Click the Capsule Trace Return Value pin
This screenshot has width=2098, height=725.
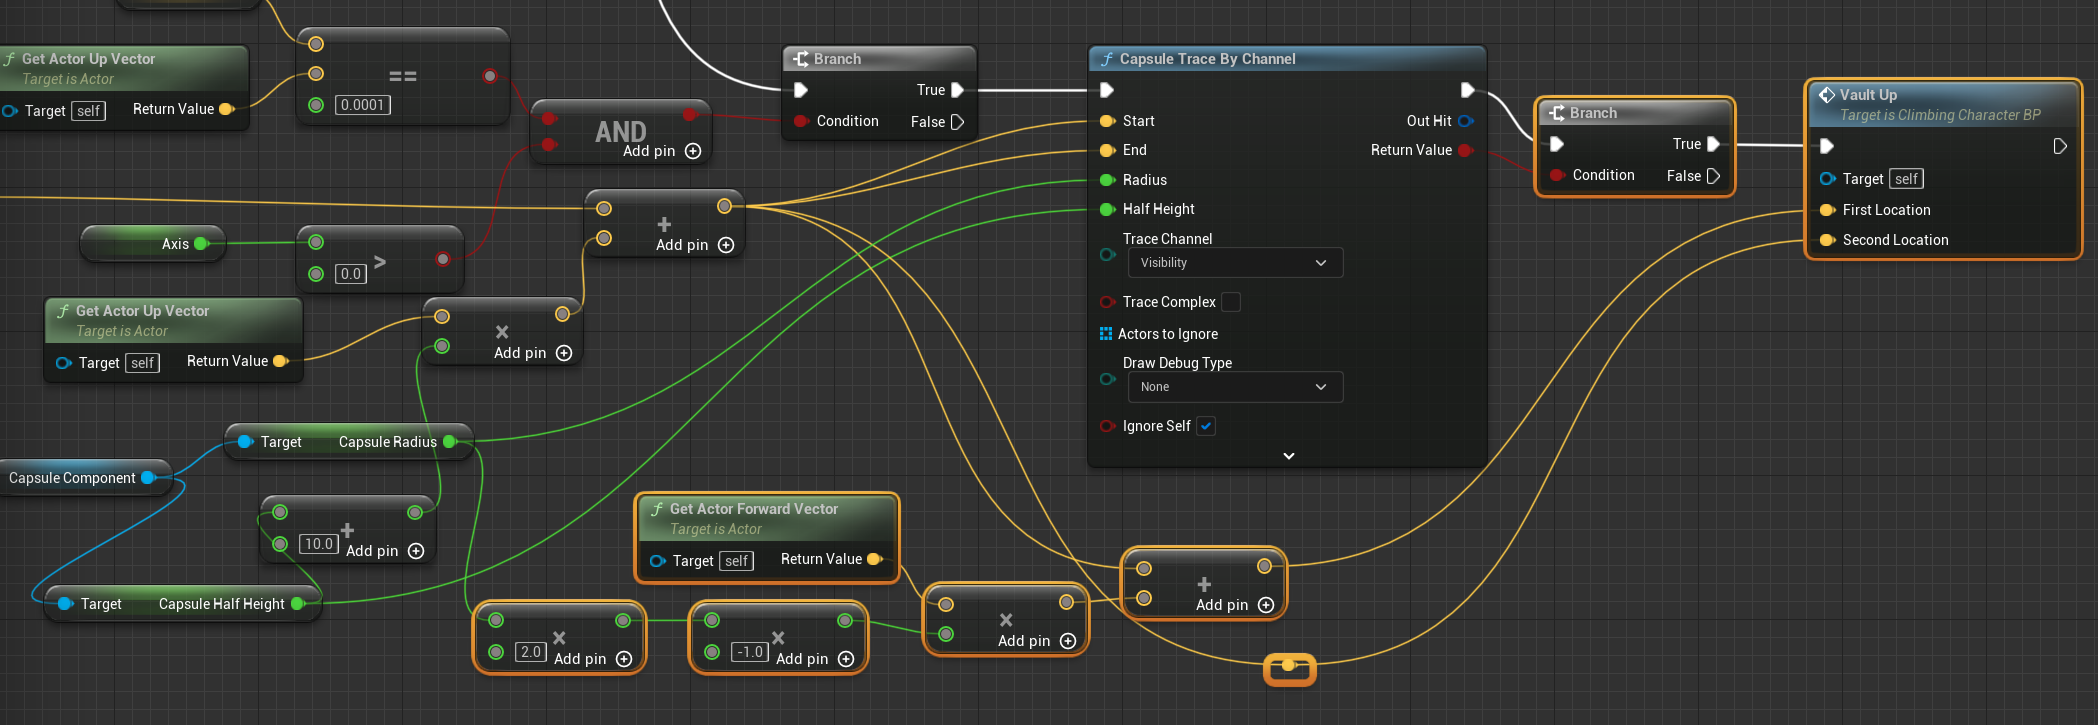coord(1465,150)
